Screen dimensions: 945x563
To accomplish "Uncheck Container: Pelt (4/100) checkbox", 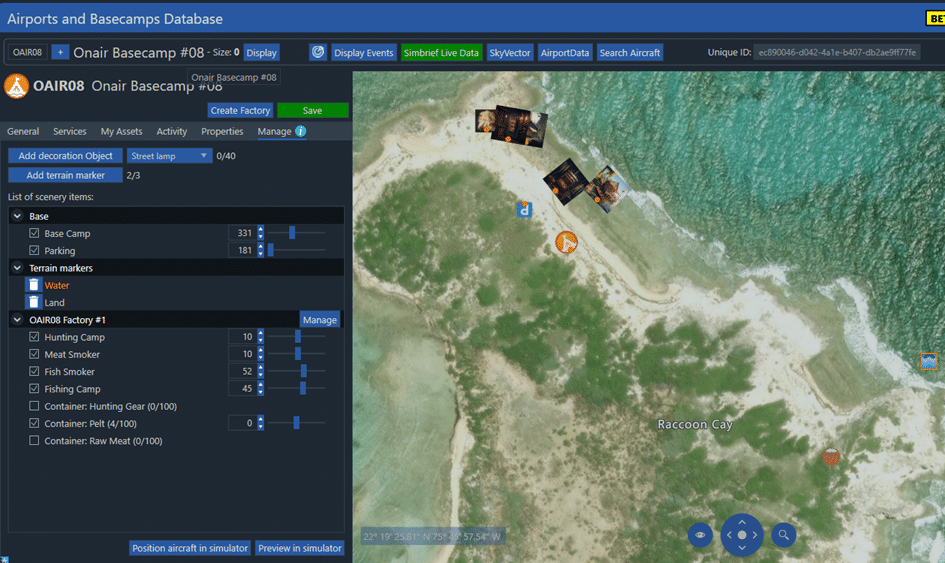I will (34, 423).
